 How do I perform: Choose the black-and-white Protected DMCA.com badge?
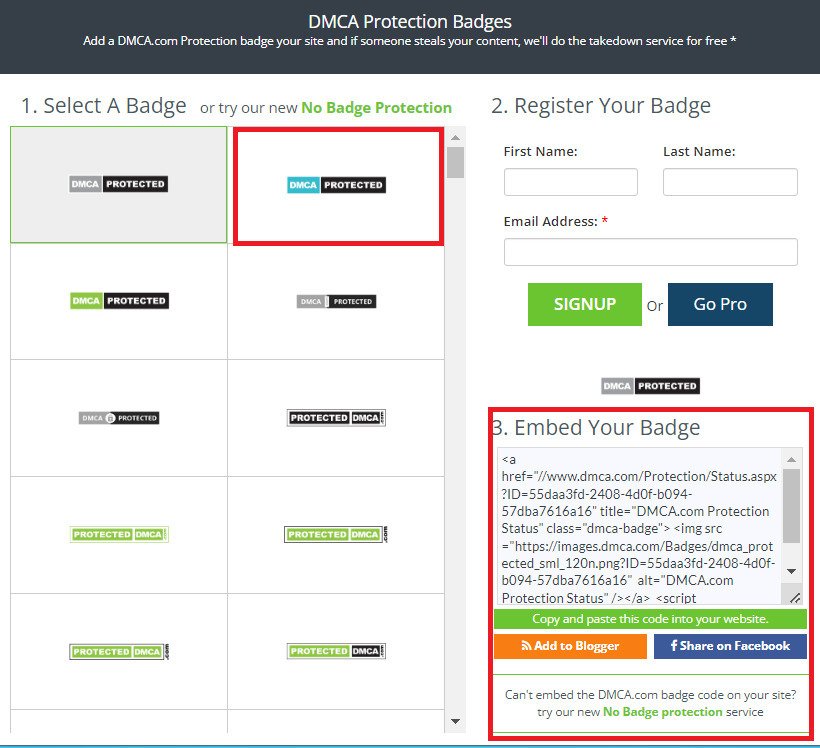pyautogui.click(x=336, y=418)
